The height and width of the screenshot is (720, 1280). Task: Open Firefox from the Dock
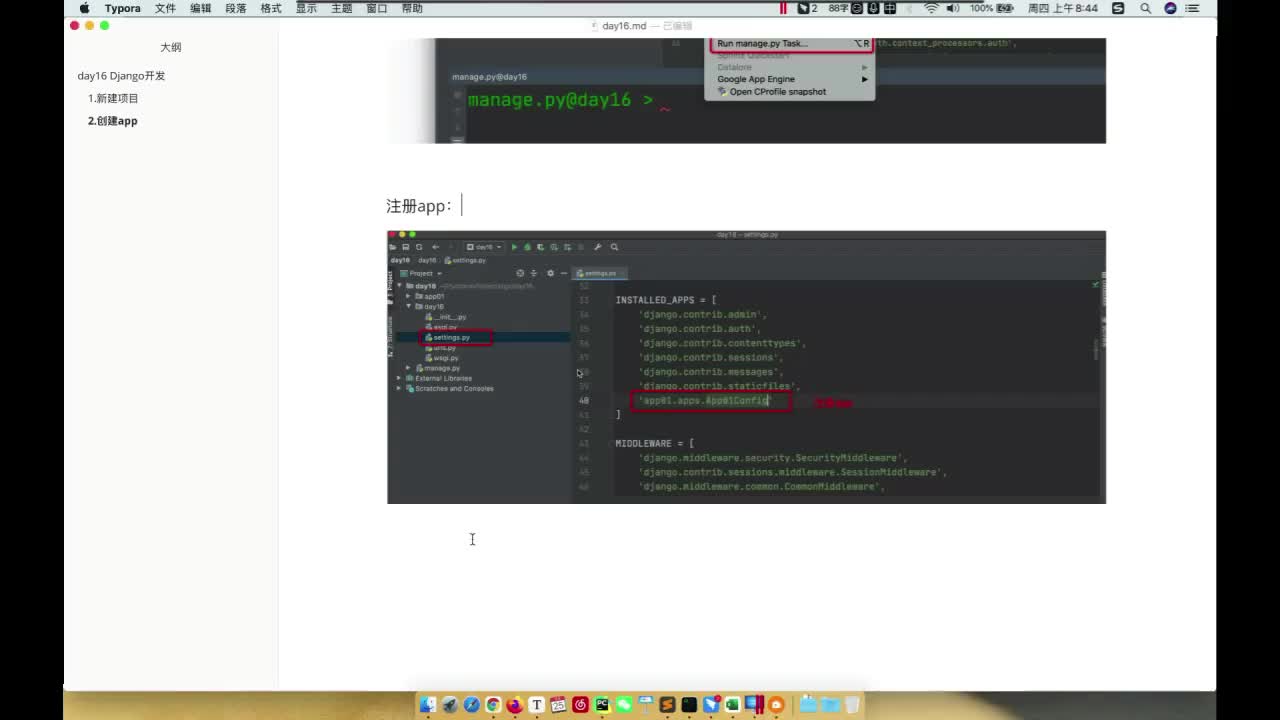point(515,704)
